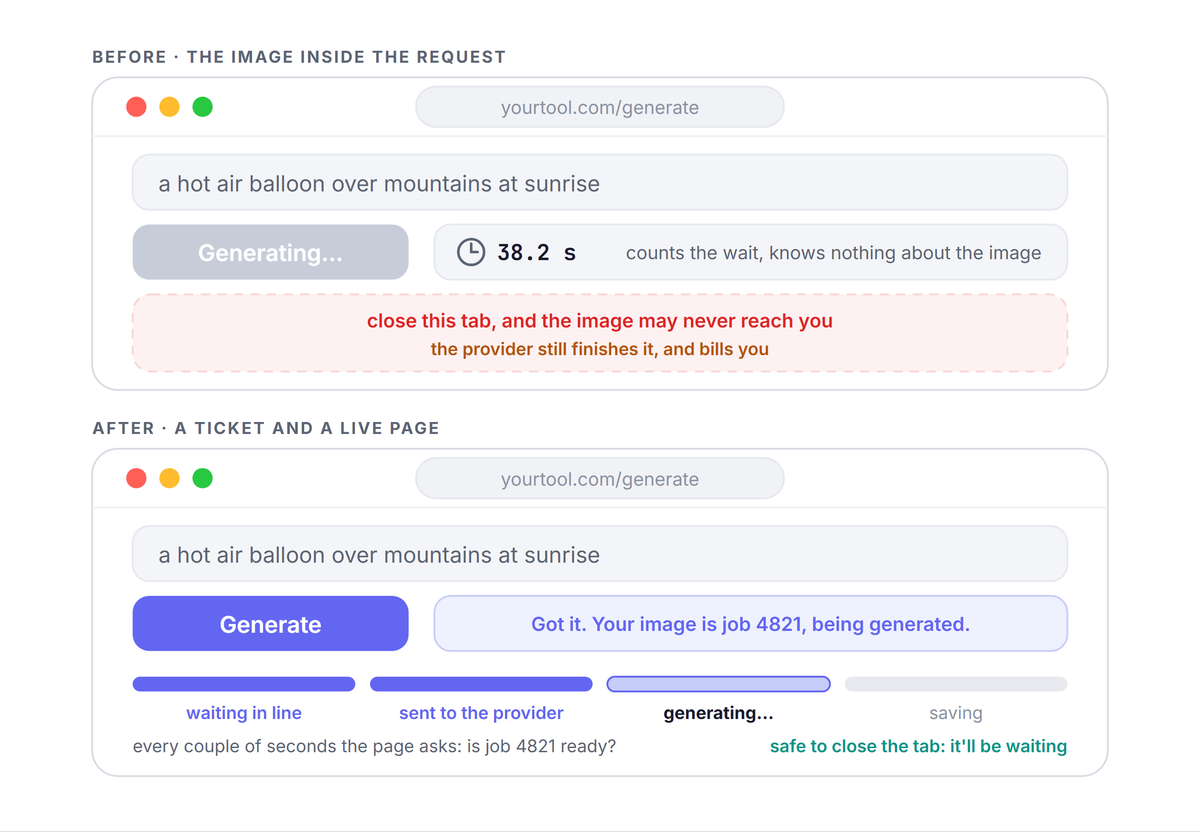Click the red dot in the top window

pyautogui.click(x=136, y=107)
